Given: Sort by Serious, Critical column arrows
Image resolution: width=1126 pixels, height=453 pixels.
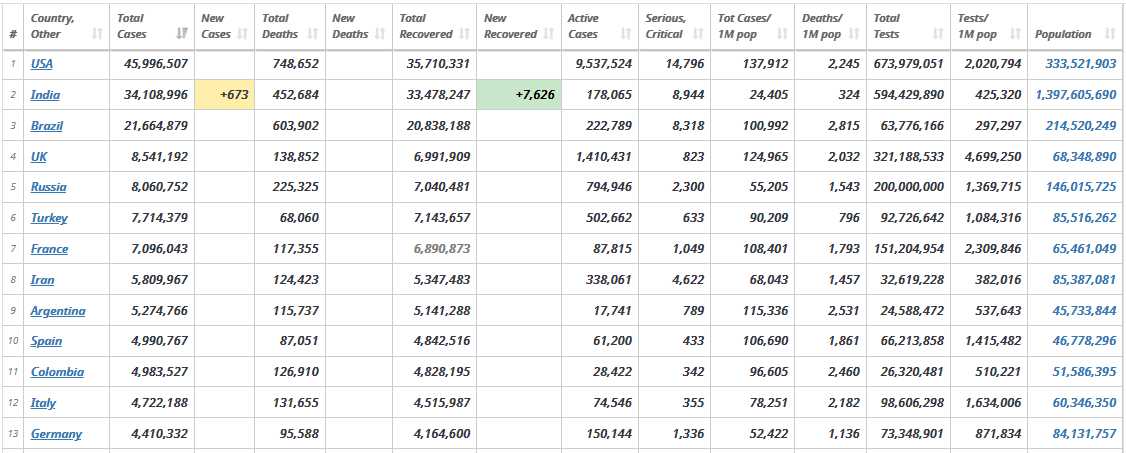Looking at the screenshot, I should pos(698,34).
